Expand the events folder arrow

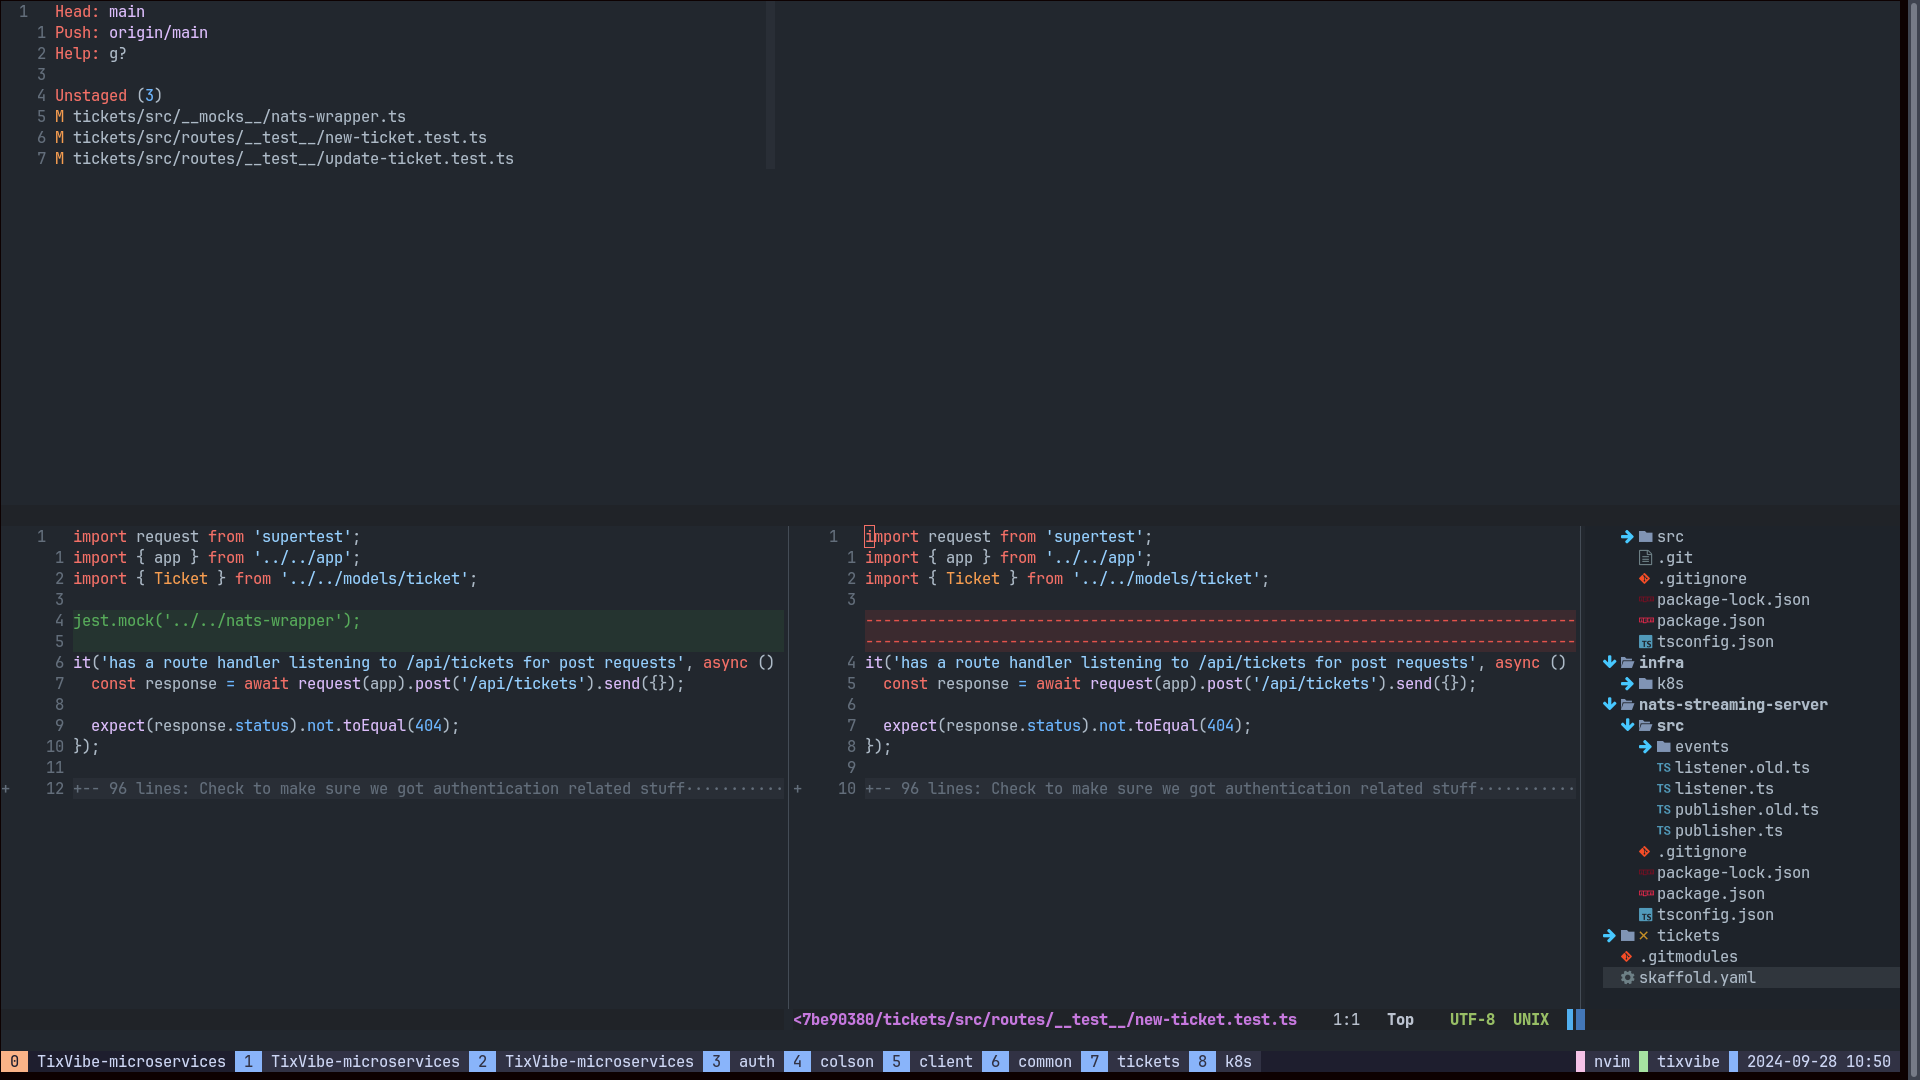pyautogui.click(x=1645, y=747)
